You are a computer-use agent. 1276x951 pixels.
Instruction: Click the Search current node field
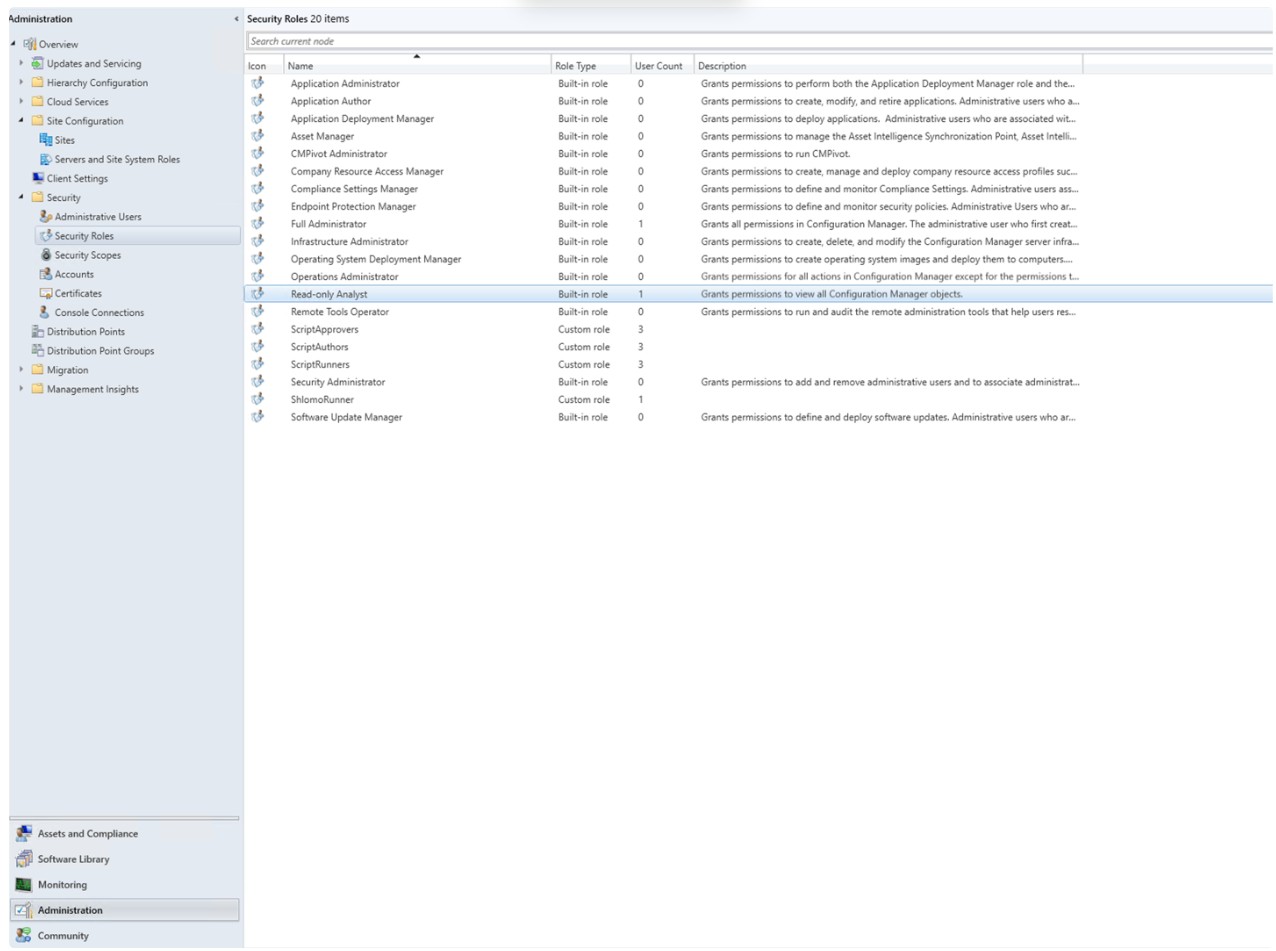point(700,41)
